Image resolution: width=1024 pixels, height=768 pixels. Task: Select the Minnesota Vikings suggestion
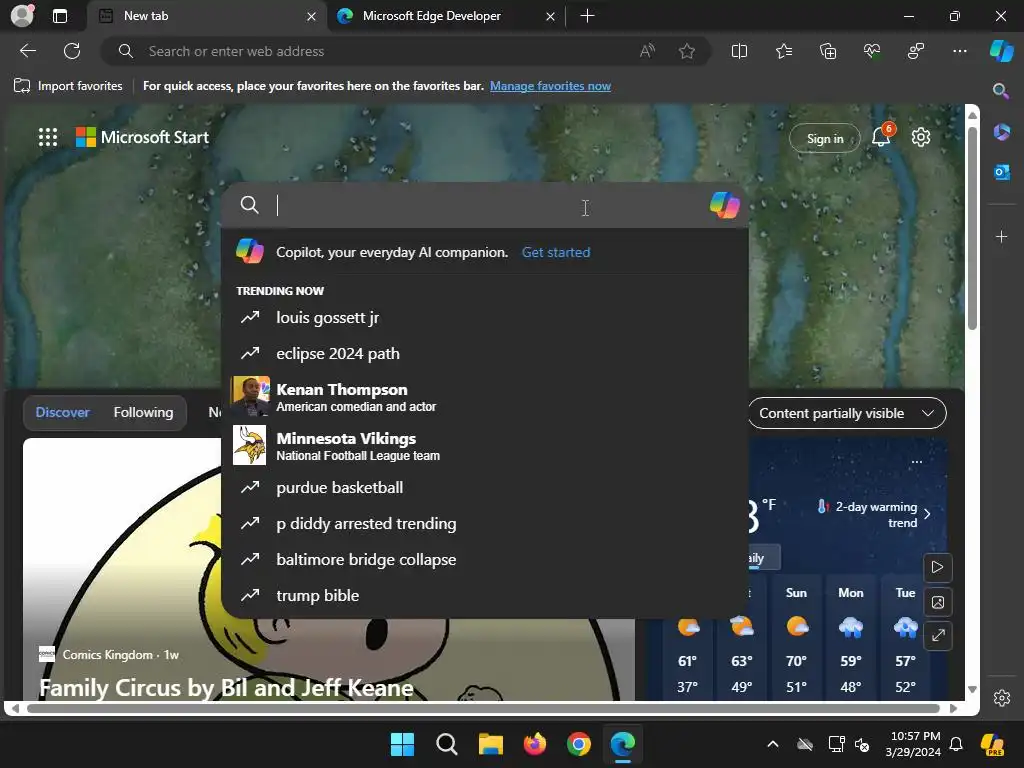[485, 445]
